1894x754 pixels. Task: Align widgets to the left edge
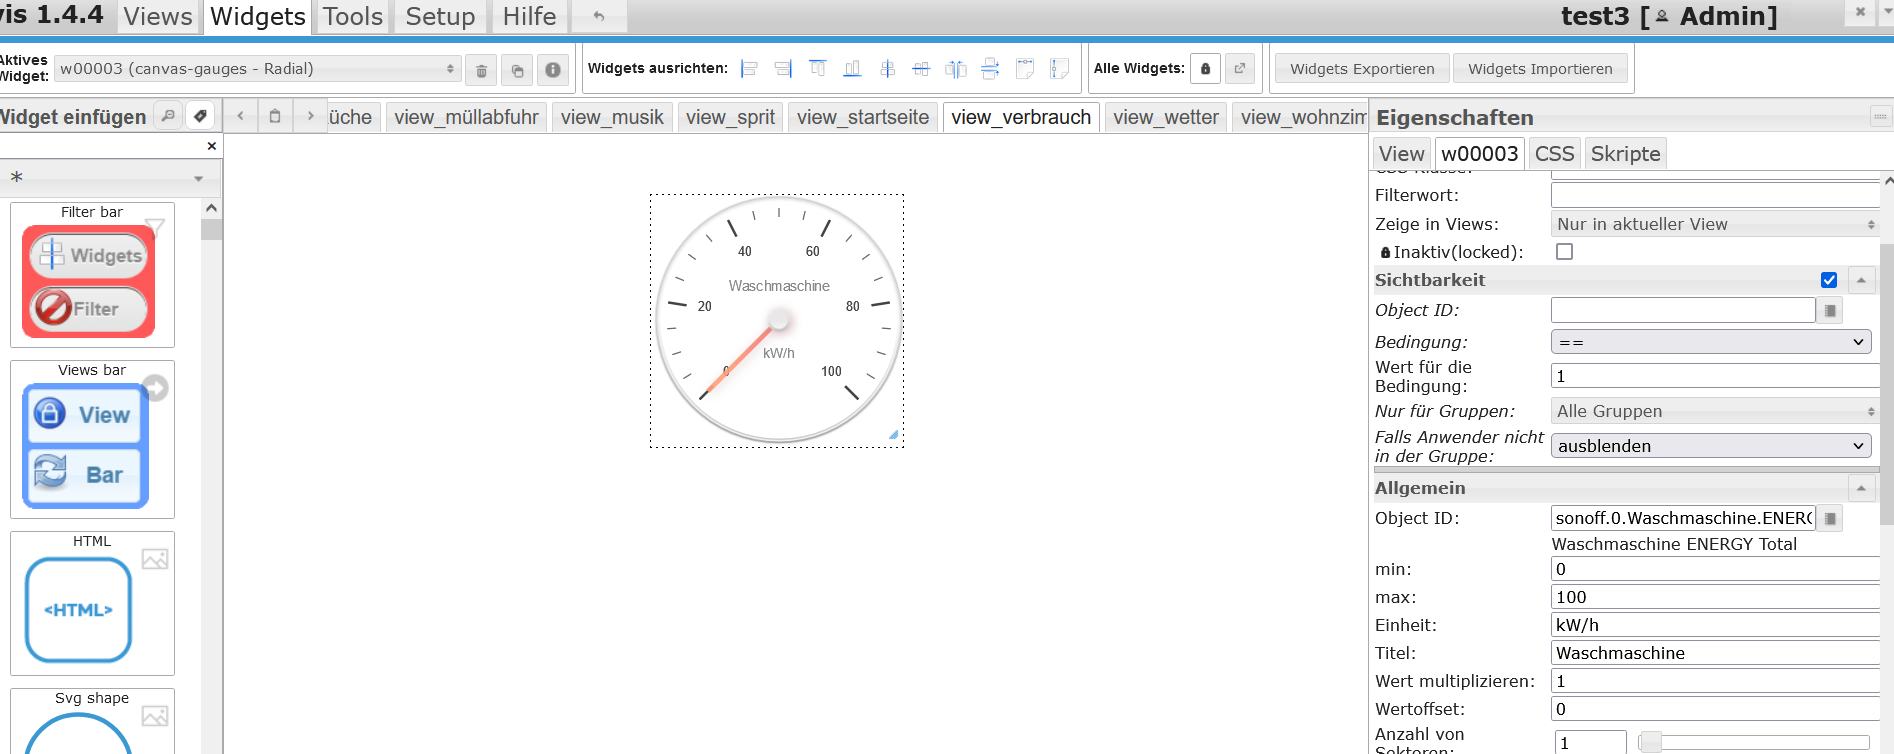(x=749, y=69)
